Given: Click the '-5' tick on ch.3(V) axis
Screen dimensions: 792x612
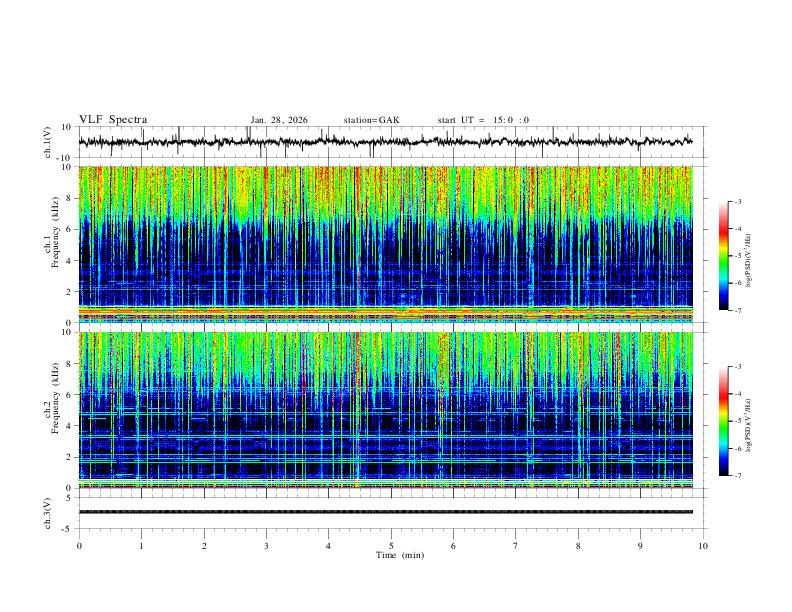Looking at the screenshot, I should 68,529.
